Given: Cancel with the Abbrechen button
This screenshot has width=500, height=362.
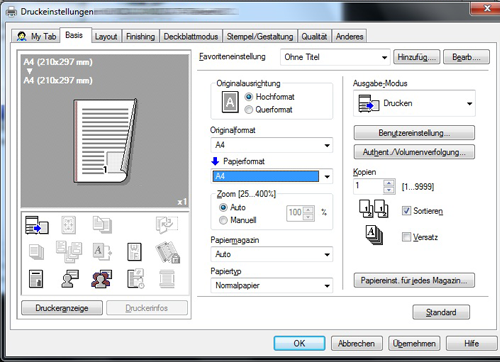Looking at the screenshot, I should (x=357, y=343).
